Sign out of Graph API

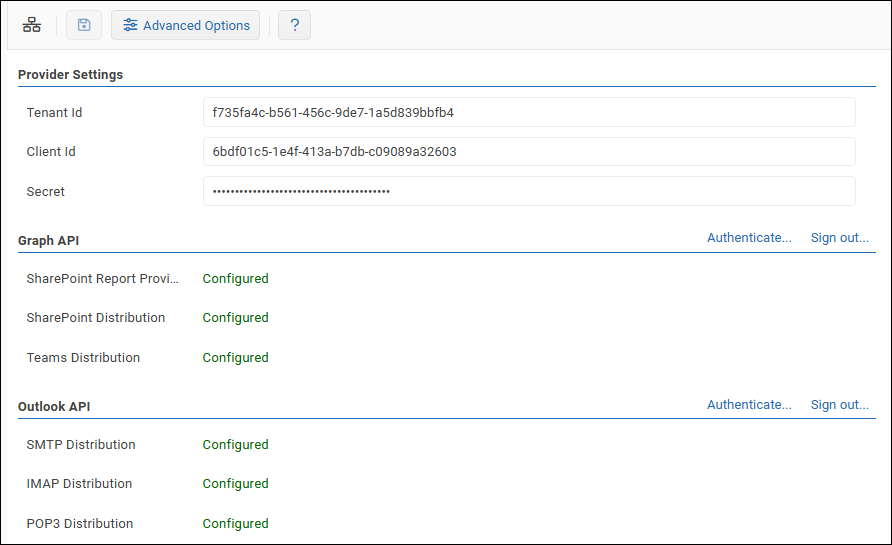pos(839,238)
